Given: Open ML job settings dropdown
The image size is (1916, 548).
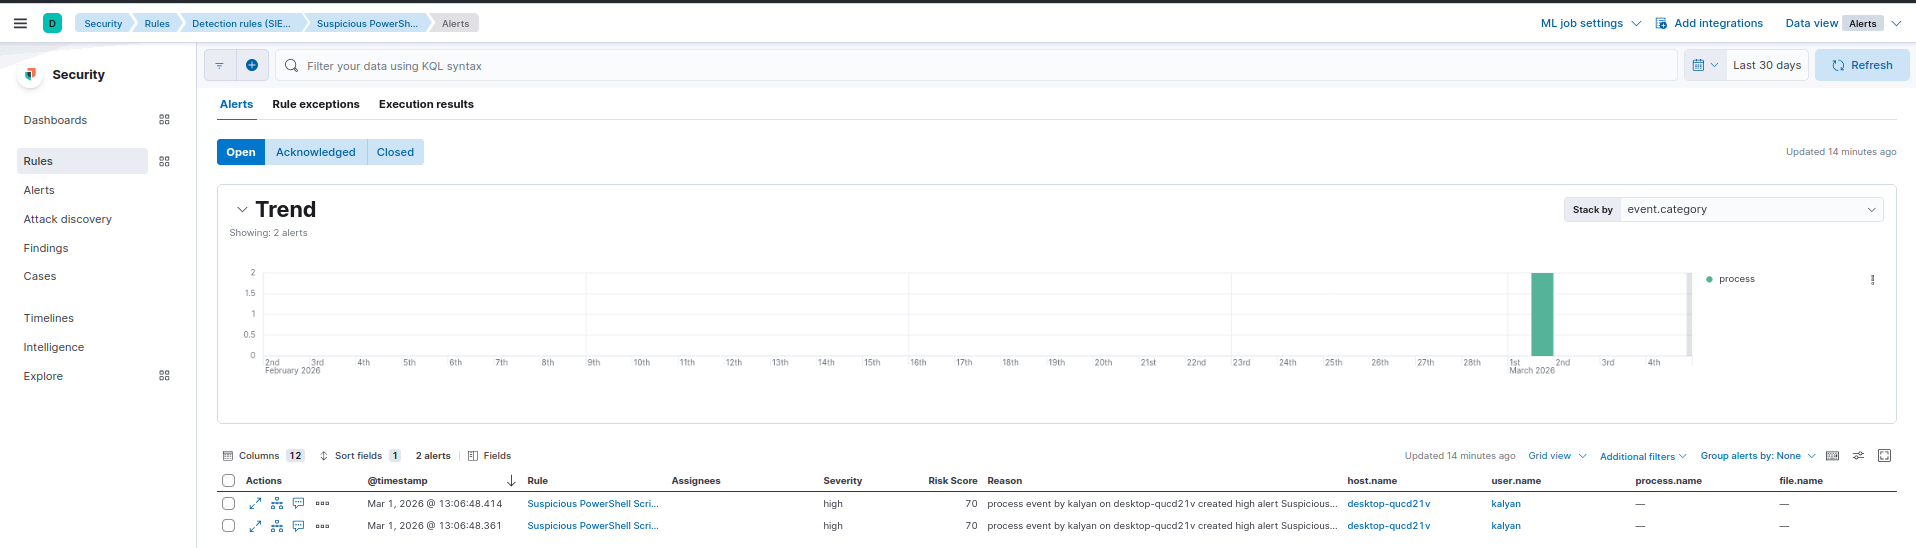Looking at the screenshot, I should pos(1590,23).
